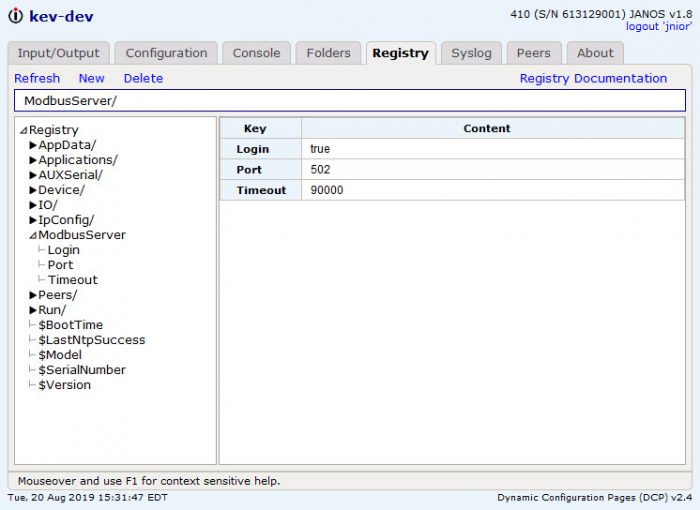Expand the AUXSerial/ tree arrow

tap(33, 175)
